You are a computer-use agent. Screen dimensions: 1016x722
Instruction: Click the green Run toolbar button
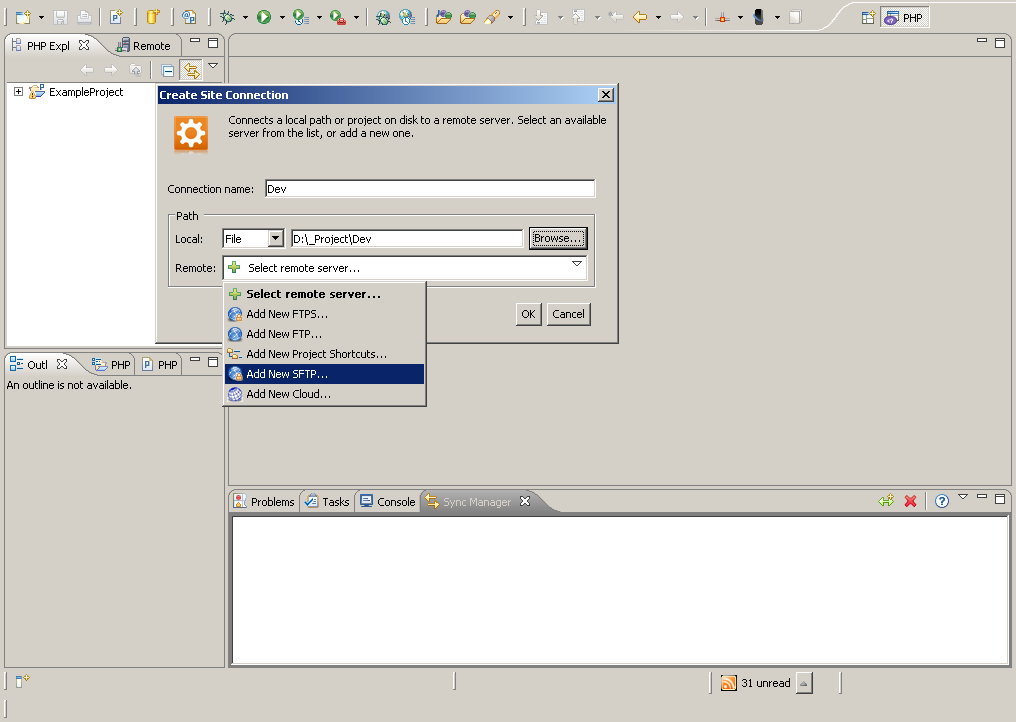[x=264, y=17]
